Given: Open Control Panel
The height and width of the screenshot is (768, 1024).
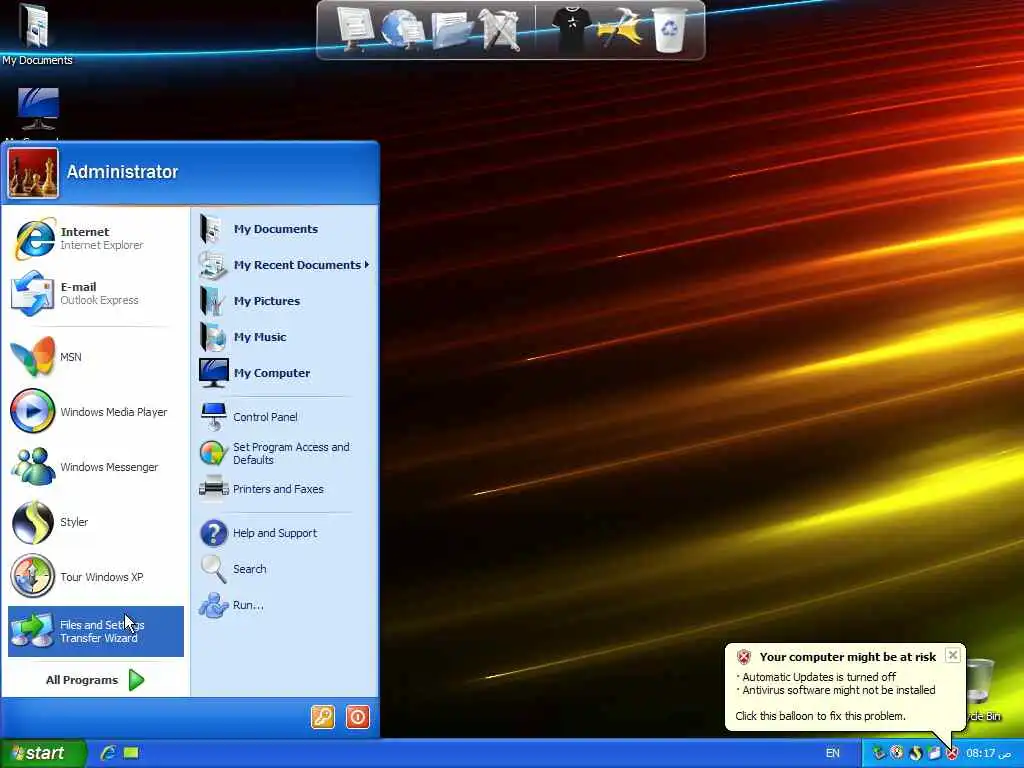Looking at the screenshot, I should 285,417.
